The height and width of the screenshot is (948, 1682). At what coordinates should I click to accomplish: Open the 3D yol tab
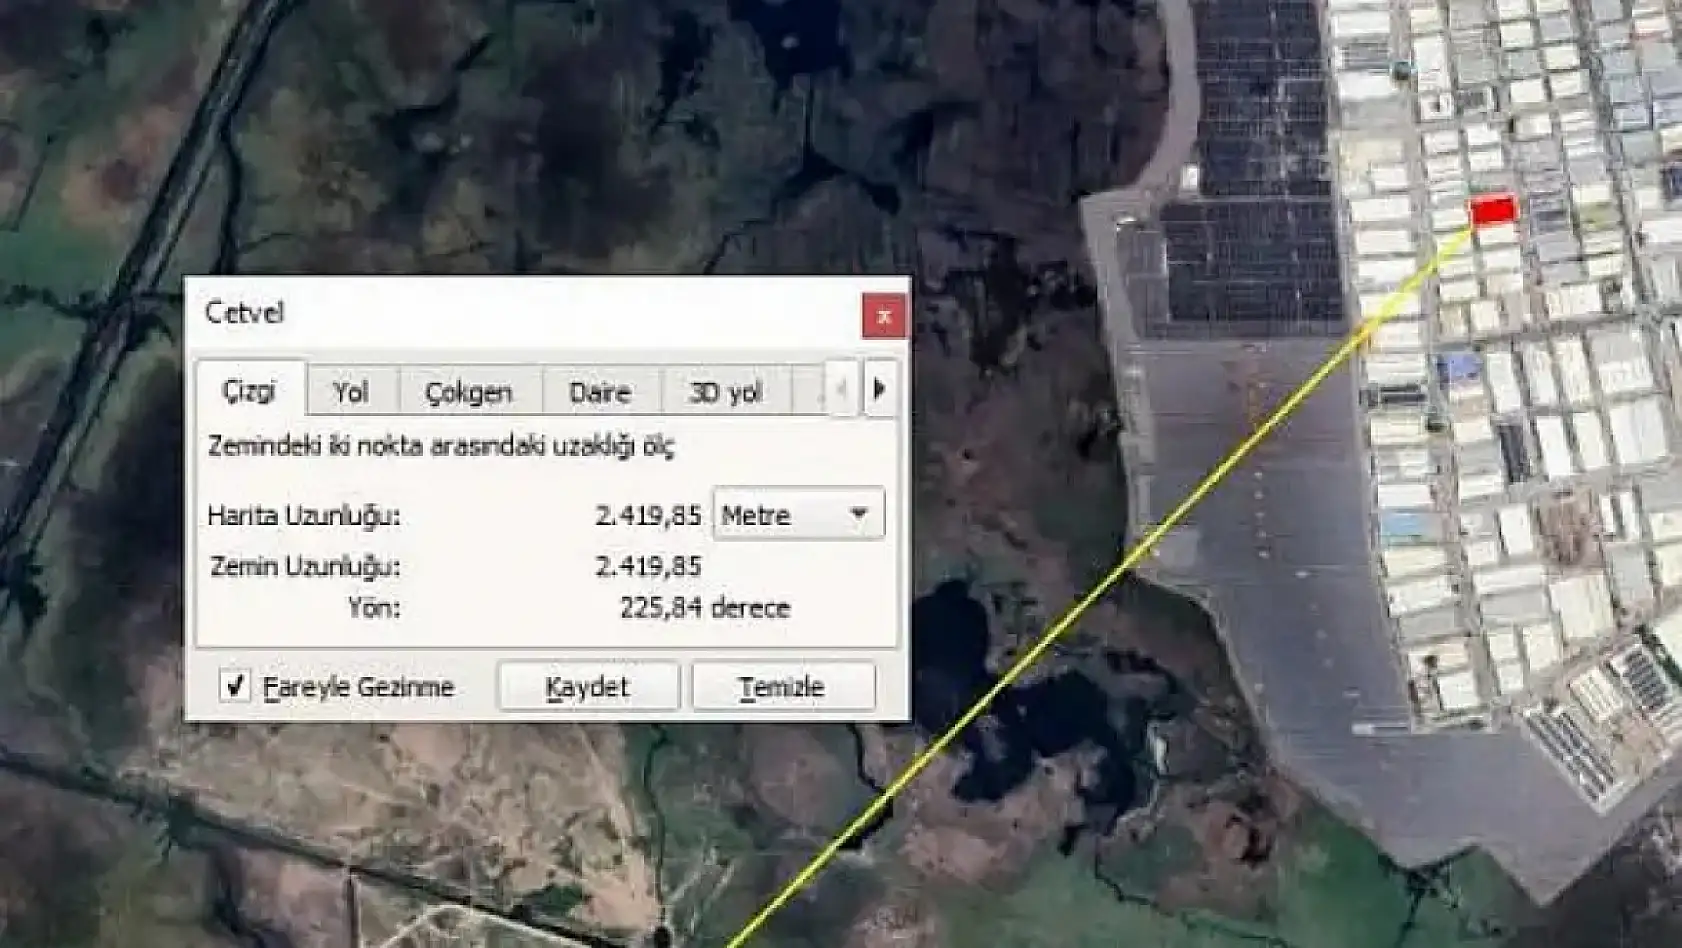[x=725, y=392]
